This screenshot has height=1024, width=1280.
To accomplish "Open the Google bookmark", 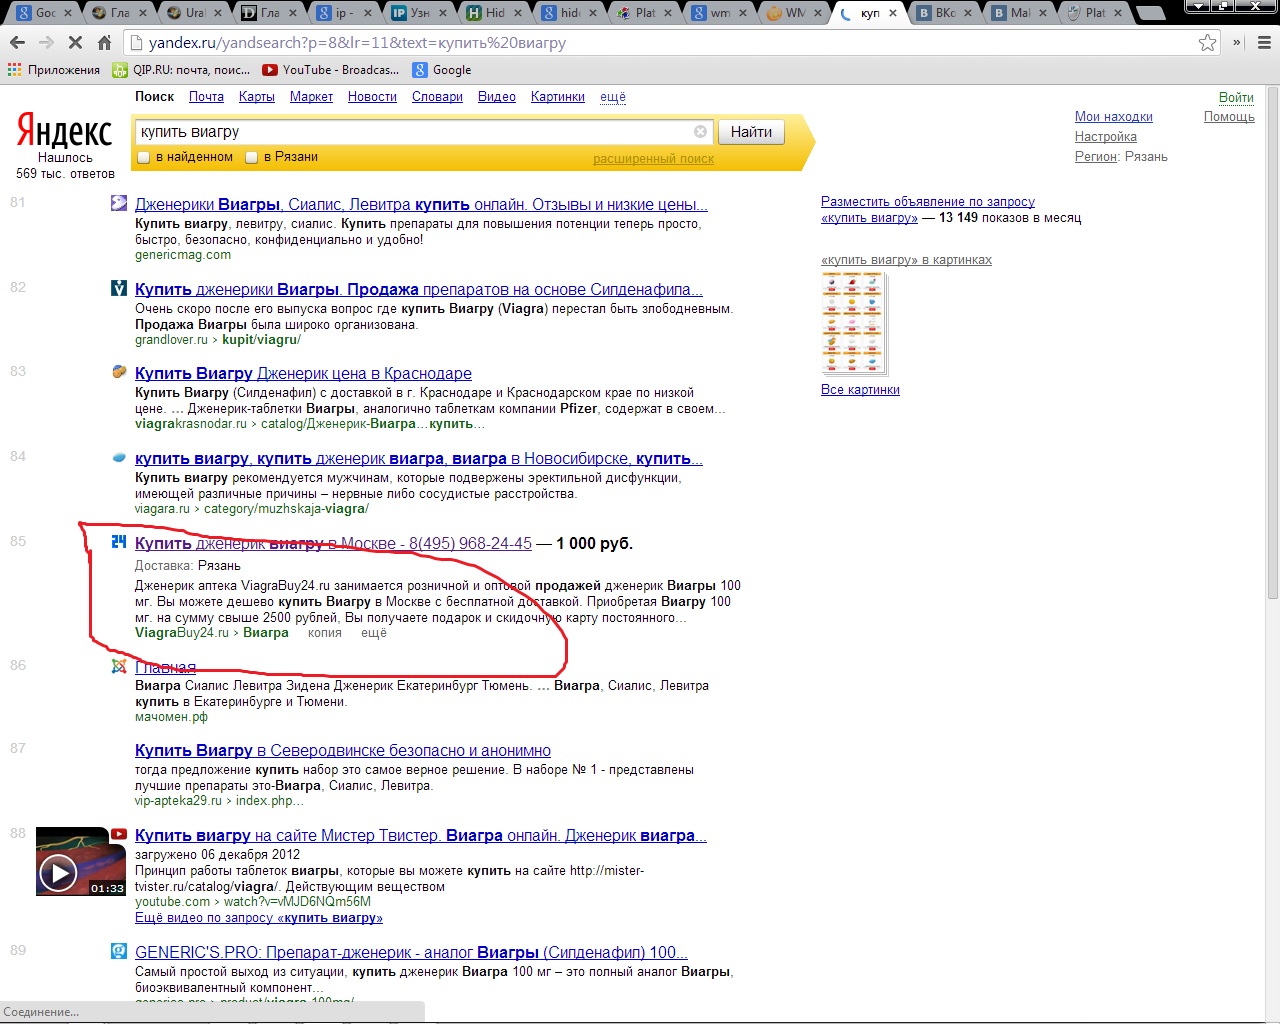I will tap(442, 70).
